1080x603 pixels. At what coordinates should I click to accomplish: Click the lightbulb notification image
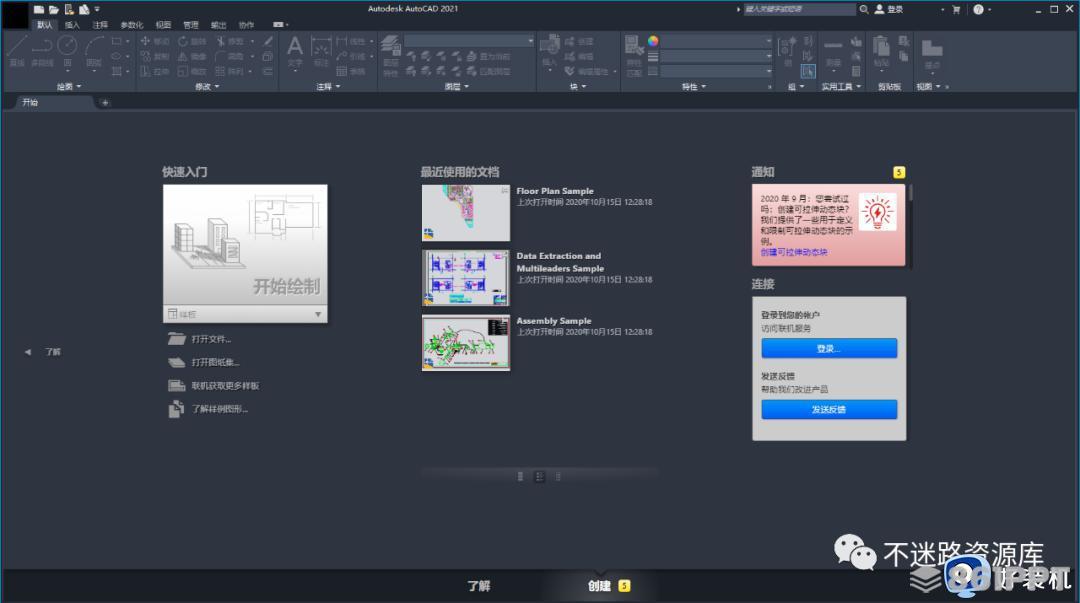(877, 212)
